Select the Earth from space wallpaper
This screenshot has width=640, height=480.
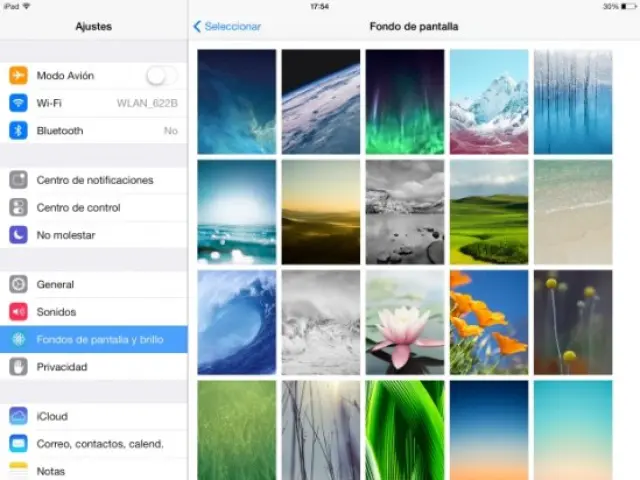pos(320,102)
